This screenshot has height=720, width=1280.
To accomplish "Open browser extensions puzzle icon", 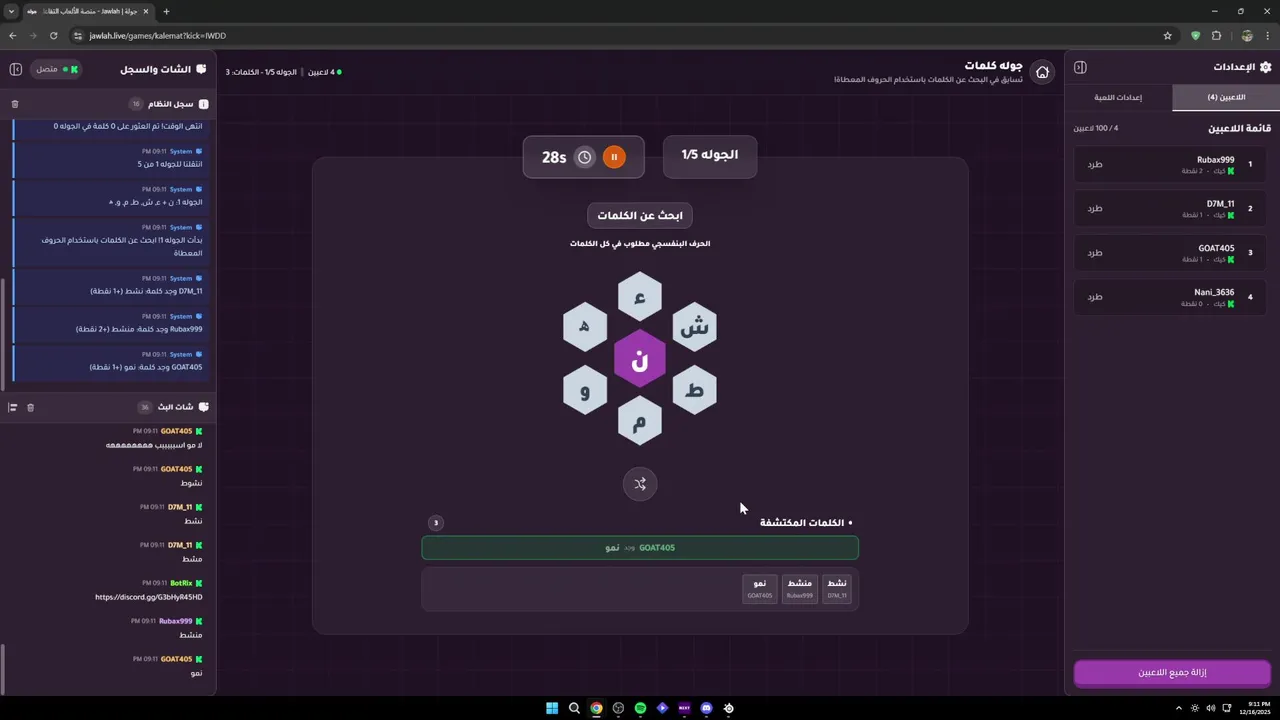I will (1216, 36).
